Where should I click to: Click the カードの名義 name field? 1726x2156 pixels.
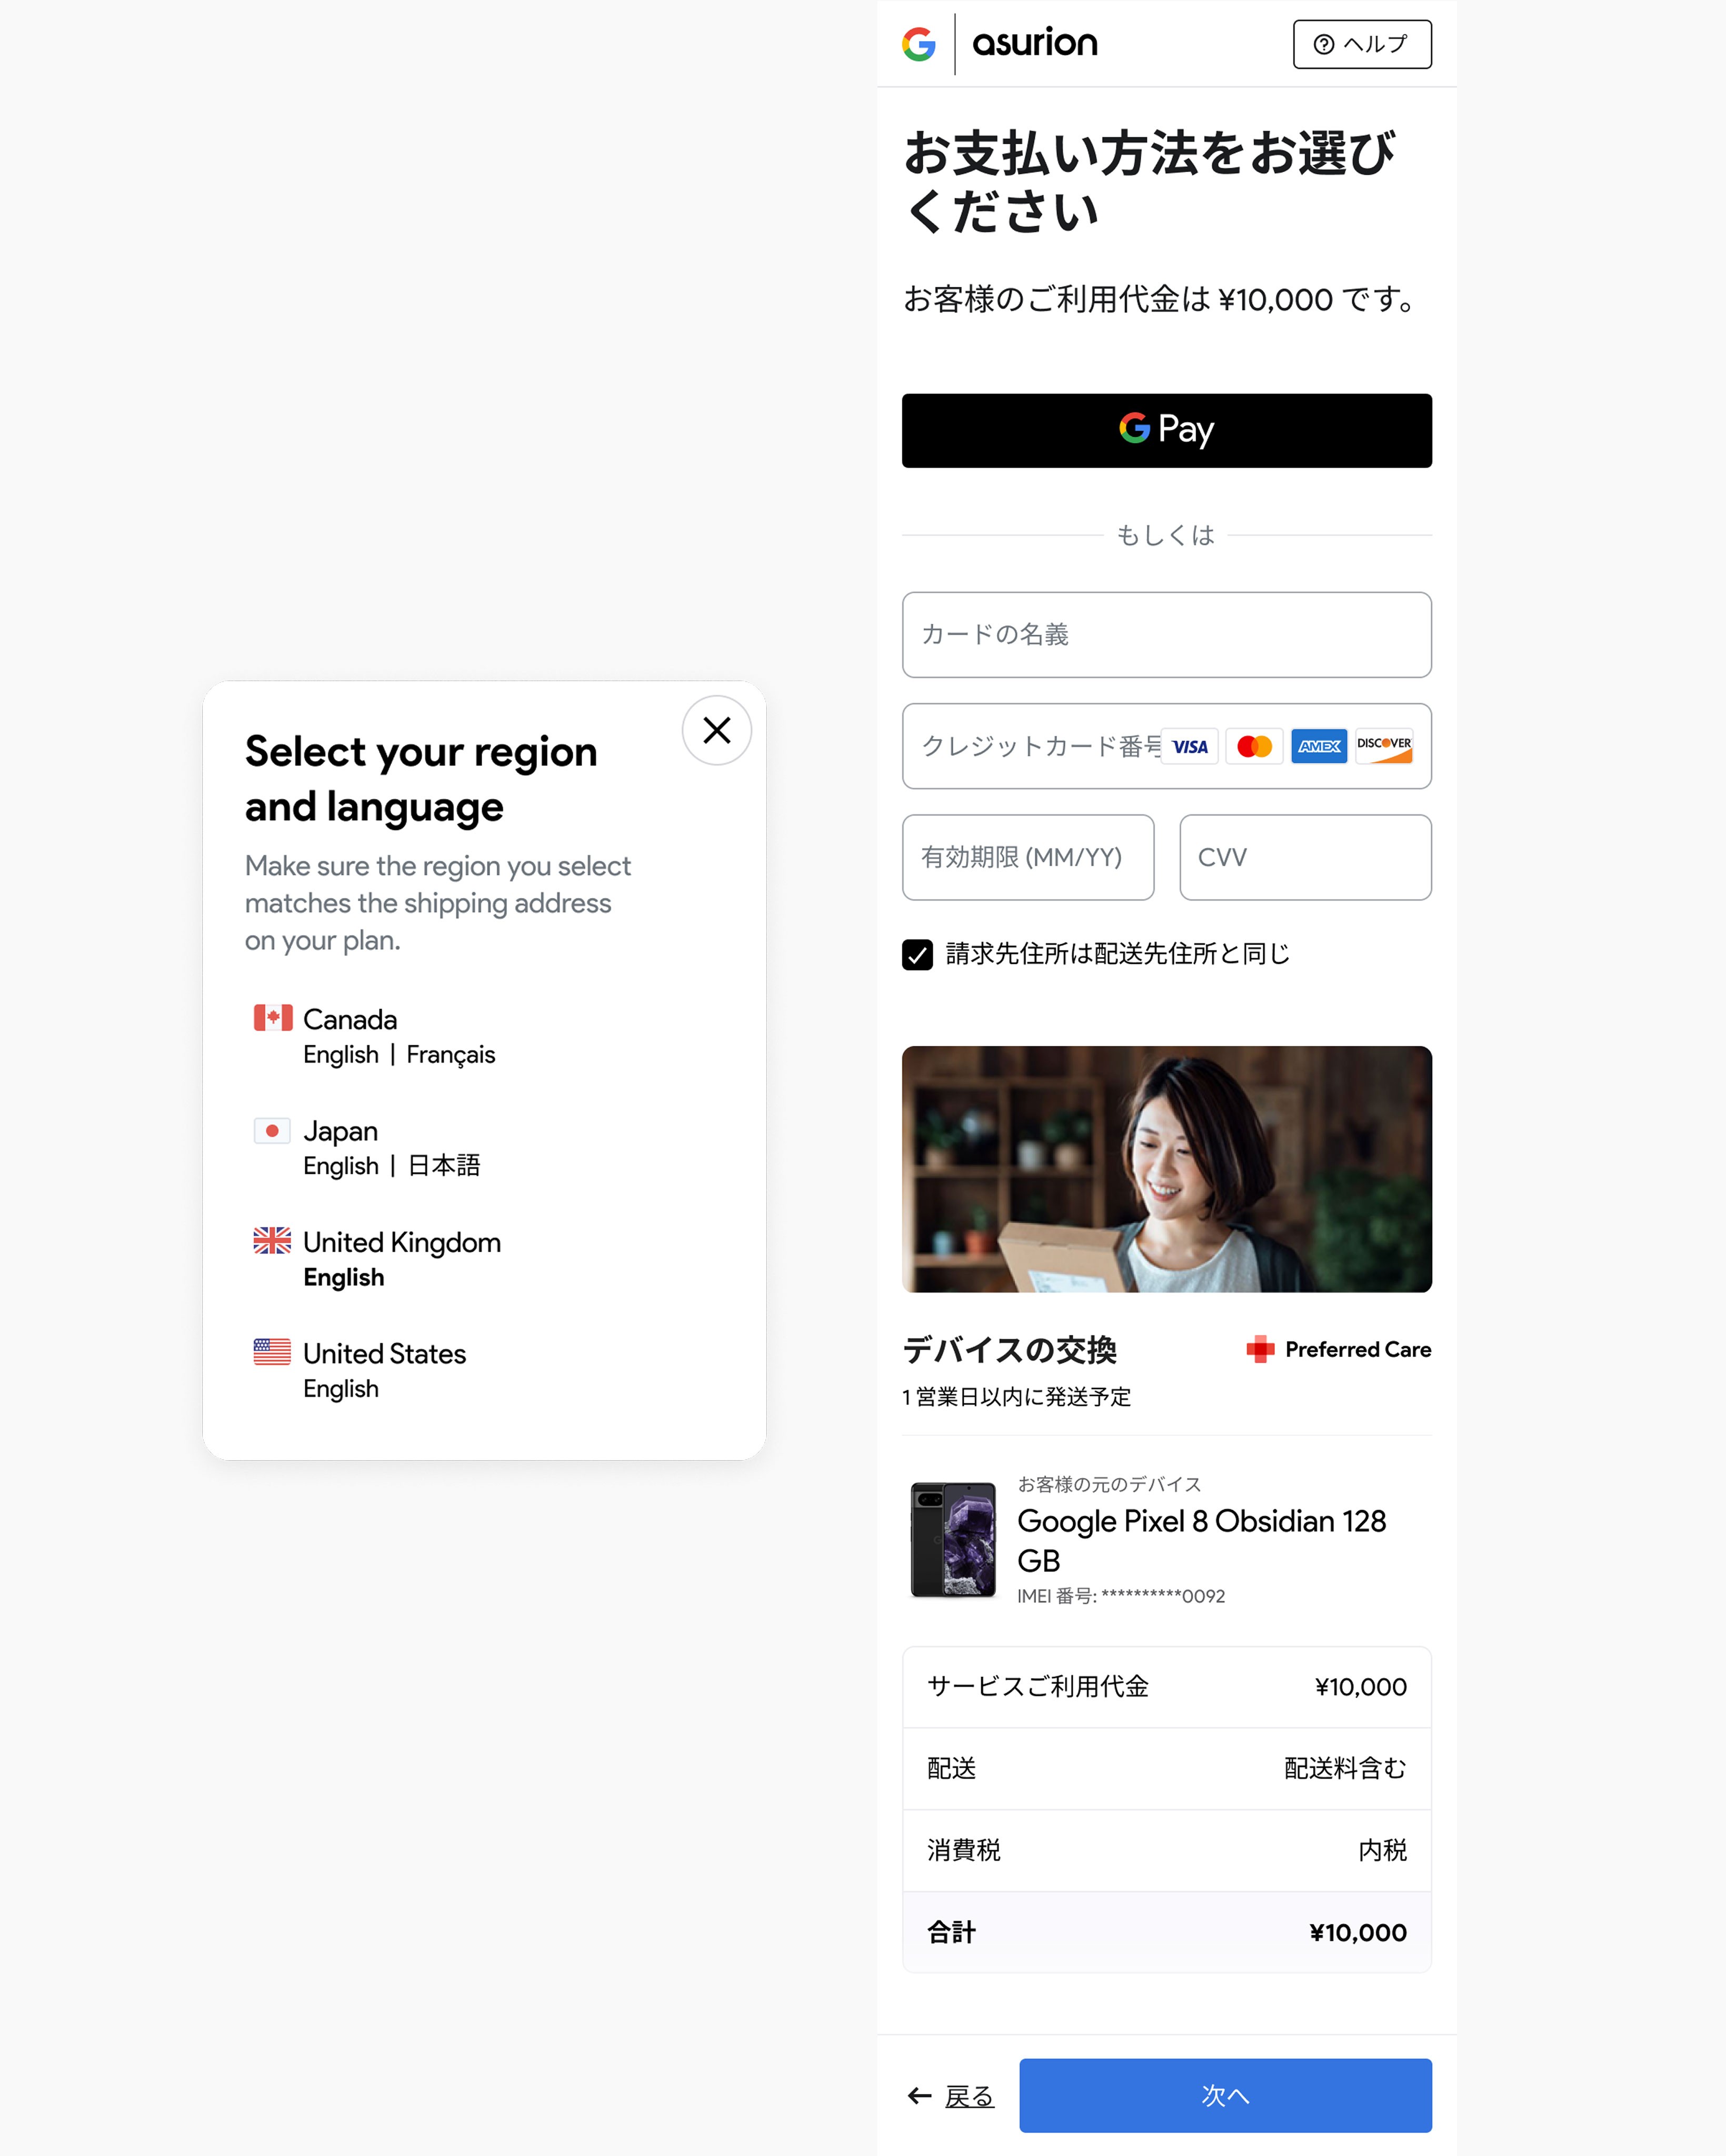1166,634
